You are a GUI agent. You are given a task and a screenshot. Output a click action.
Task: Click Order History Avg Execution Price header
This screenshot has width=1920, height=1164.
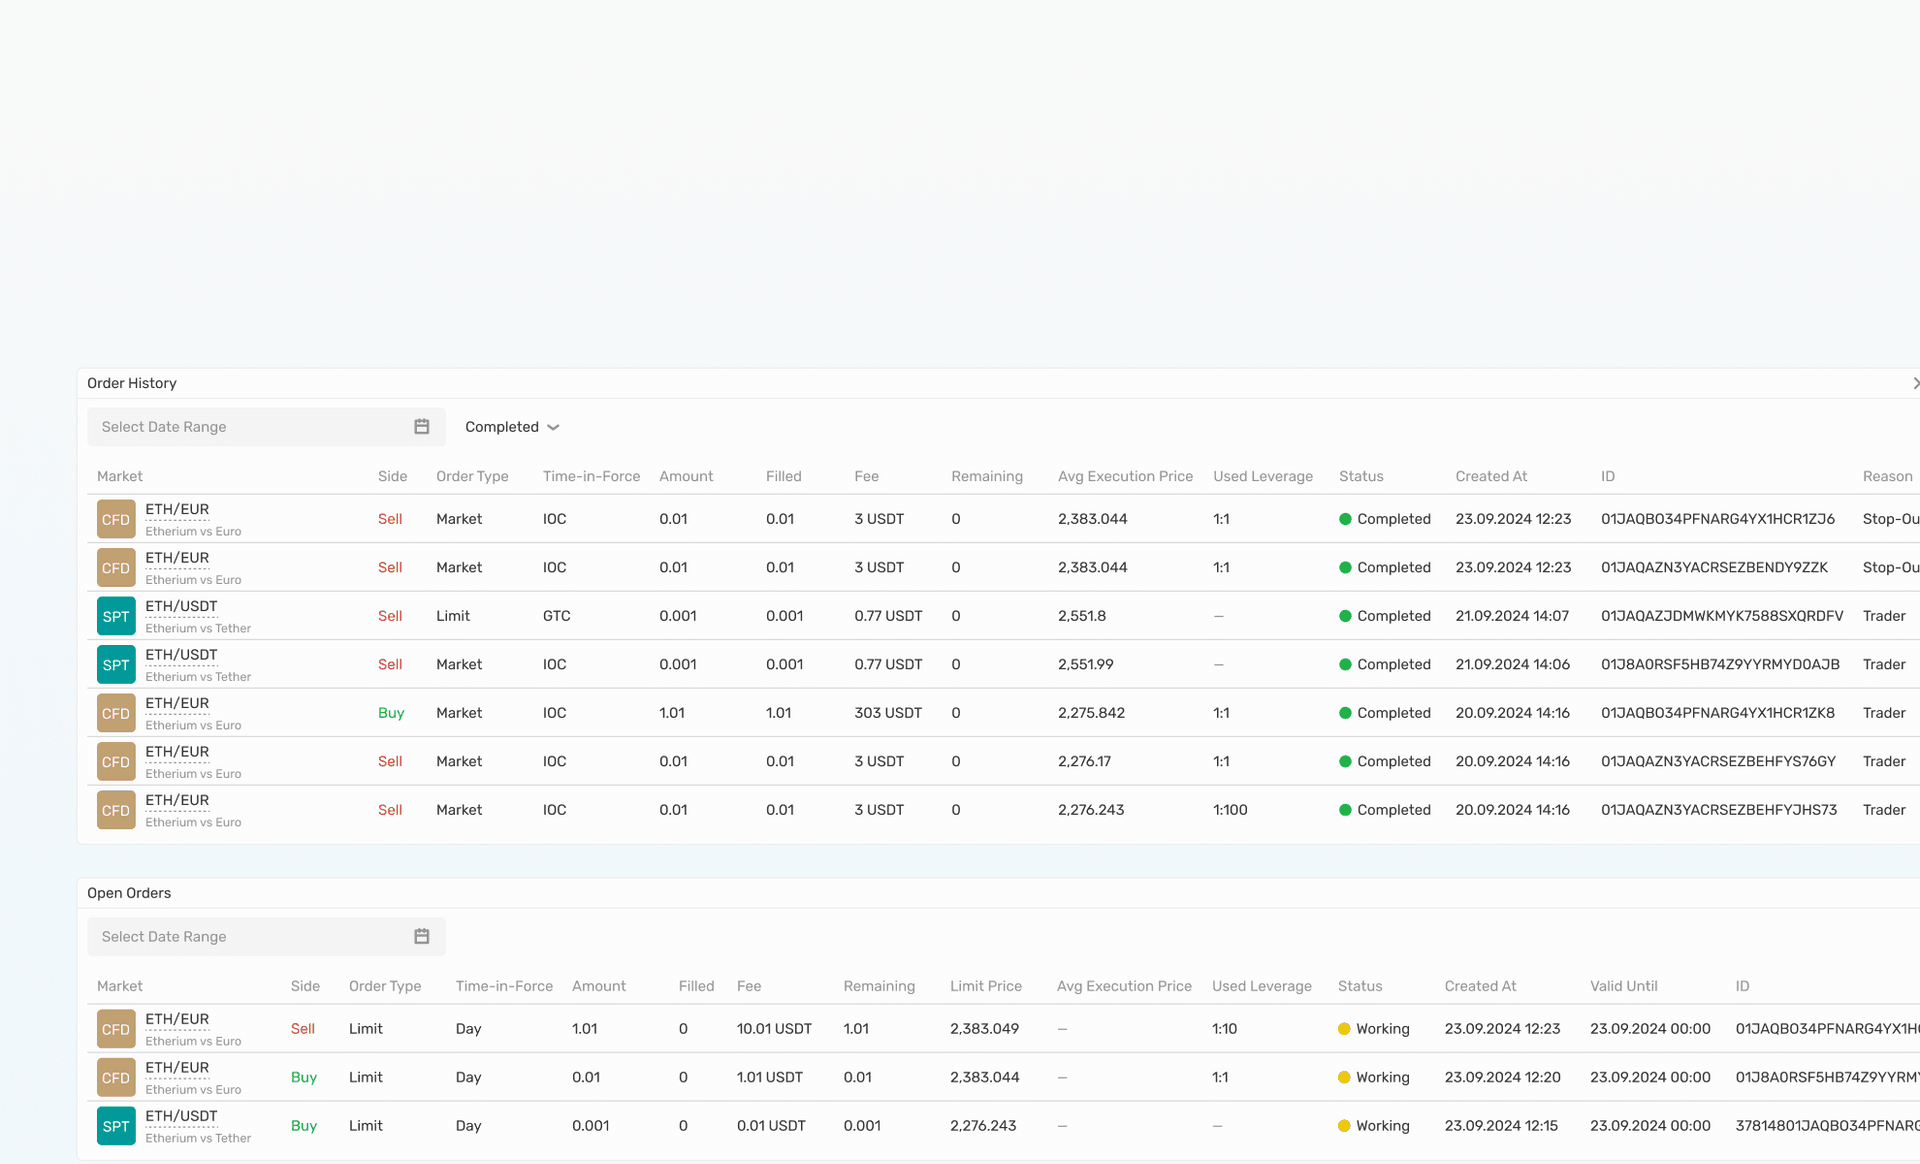click(1125, 476)
